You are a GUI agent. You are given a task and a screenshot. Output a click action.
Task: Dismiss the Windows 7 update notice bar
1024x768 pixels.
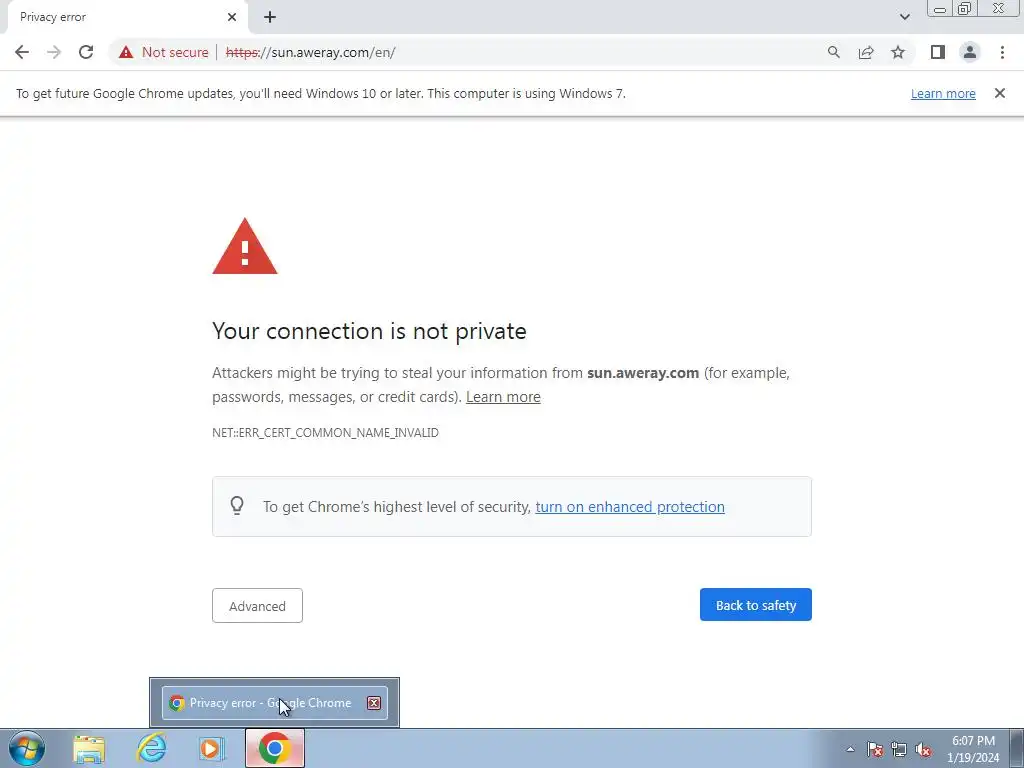point(999,93)
